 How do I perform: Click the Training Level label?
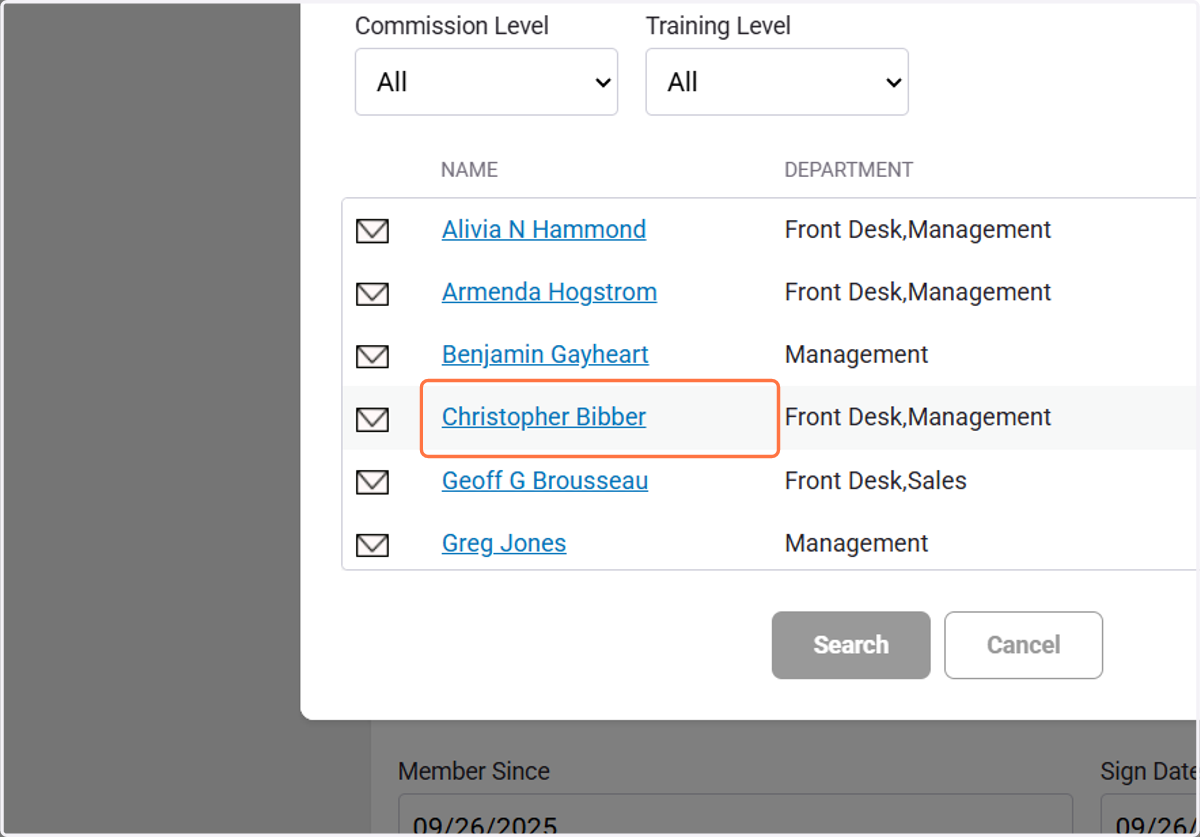click(718, 26)
